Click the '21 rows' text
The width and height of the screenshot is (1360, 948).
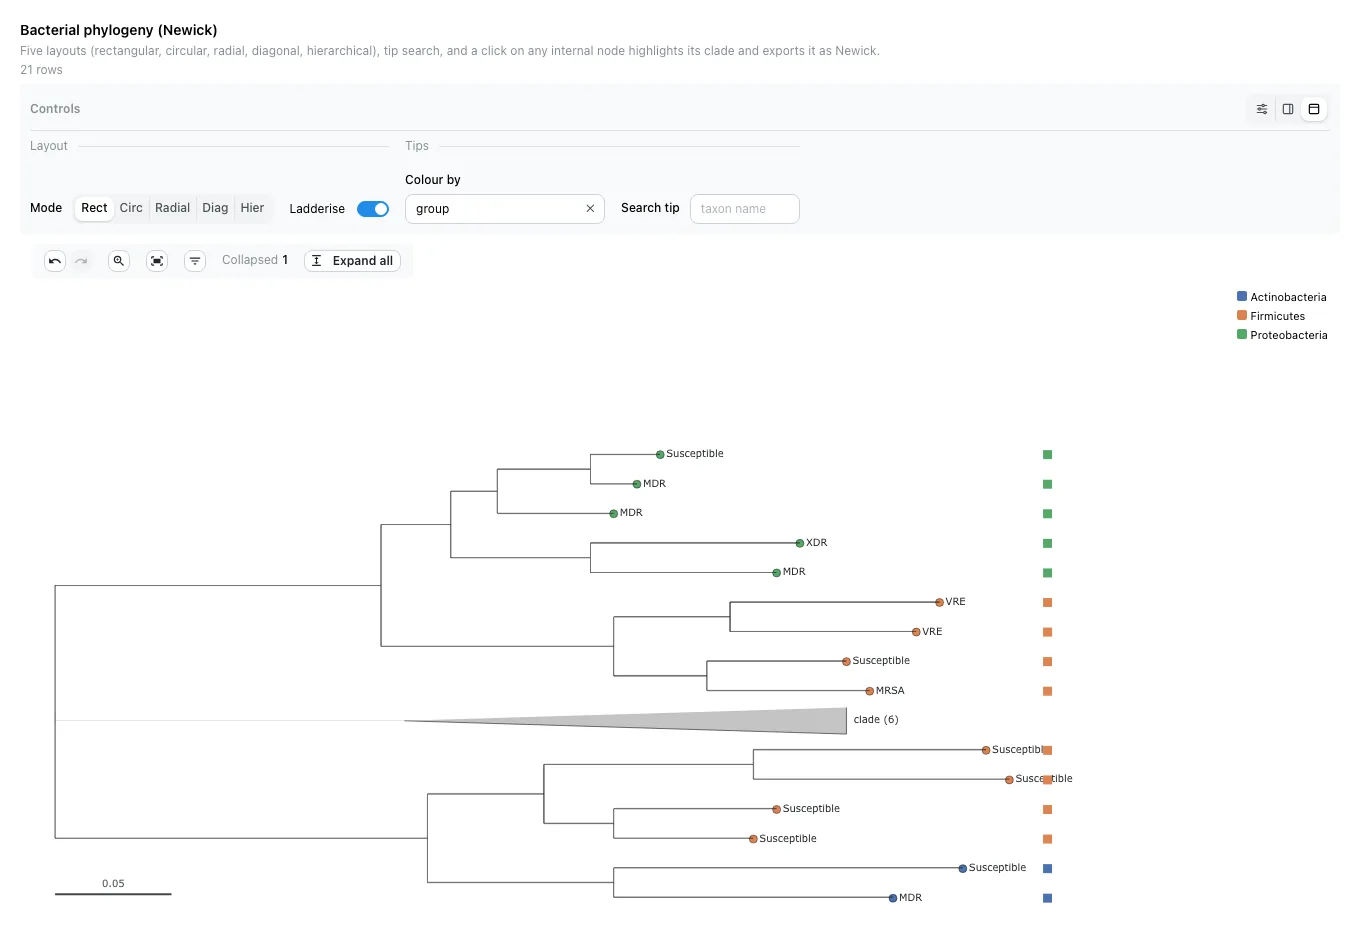(41, 70)
